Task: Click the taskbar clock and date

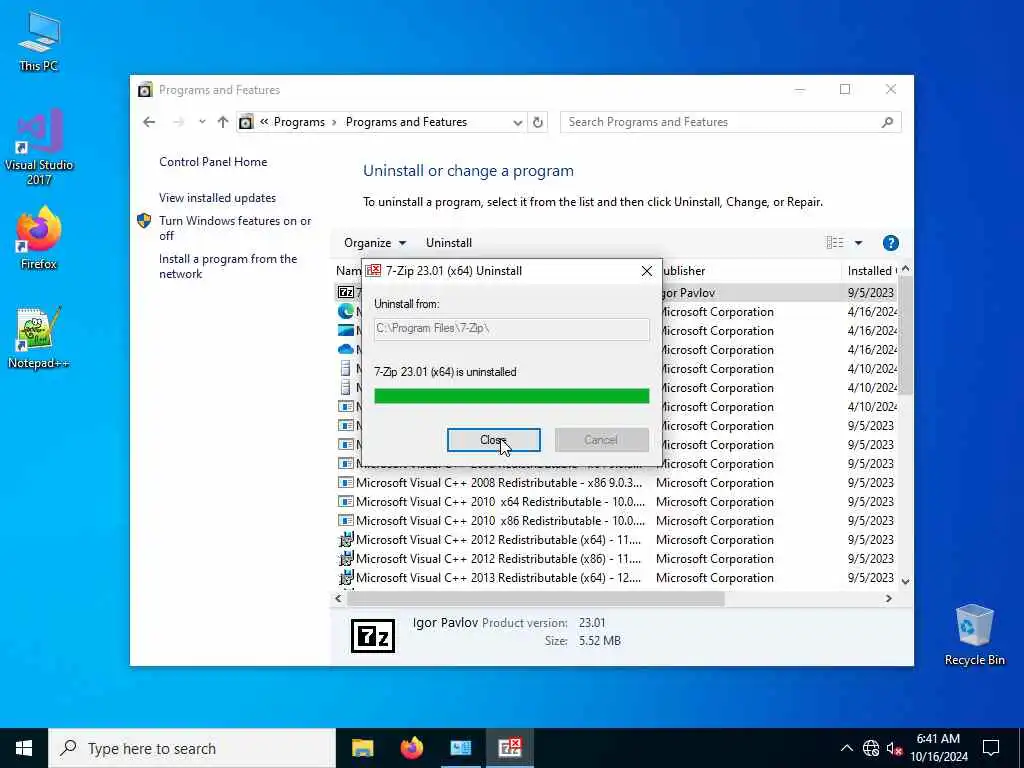Action: point(938,748)
